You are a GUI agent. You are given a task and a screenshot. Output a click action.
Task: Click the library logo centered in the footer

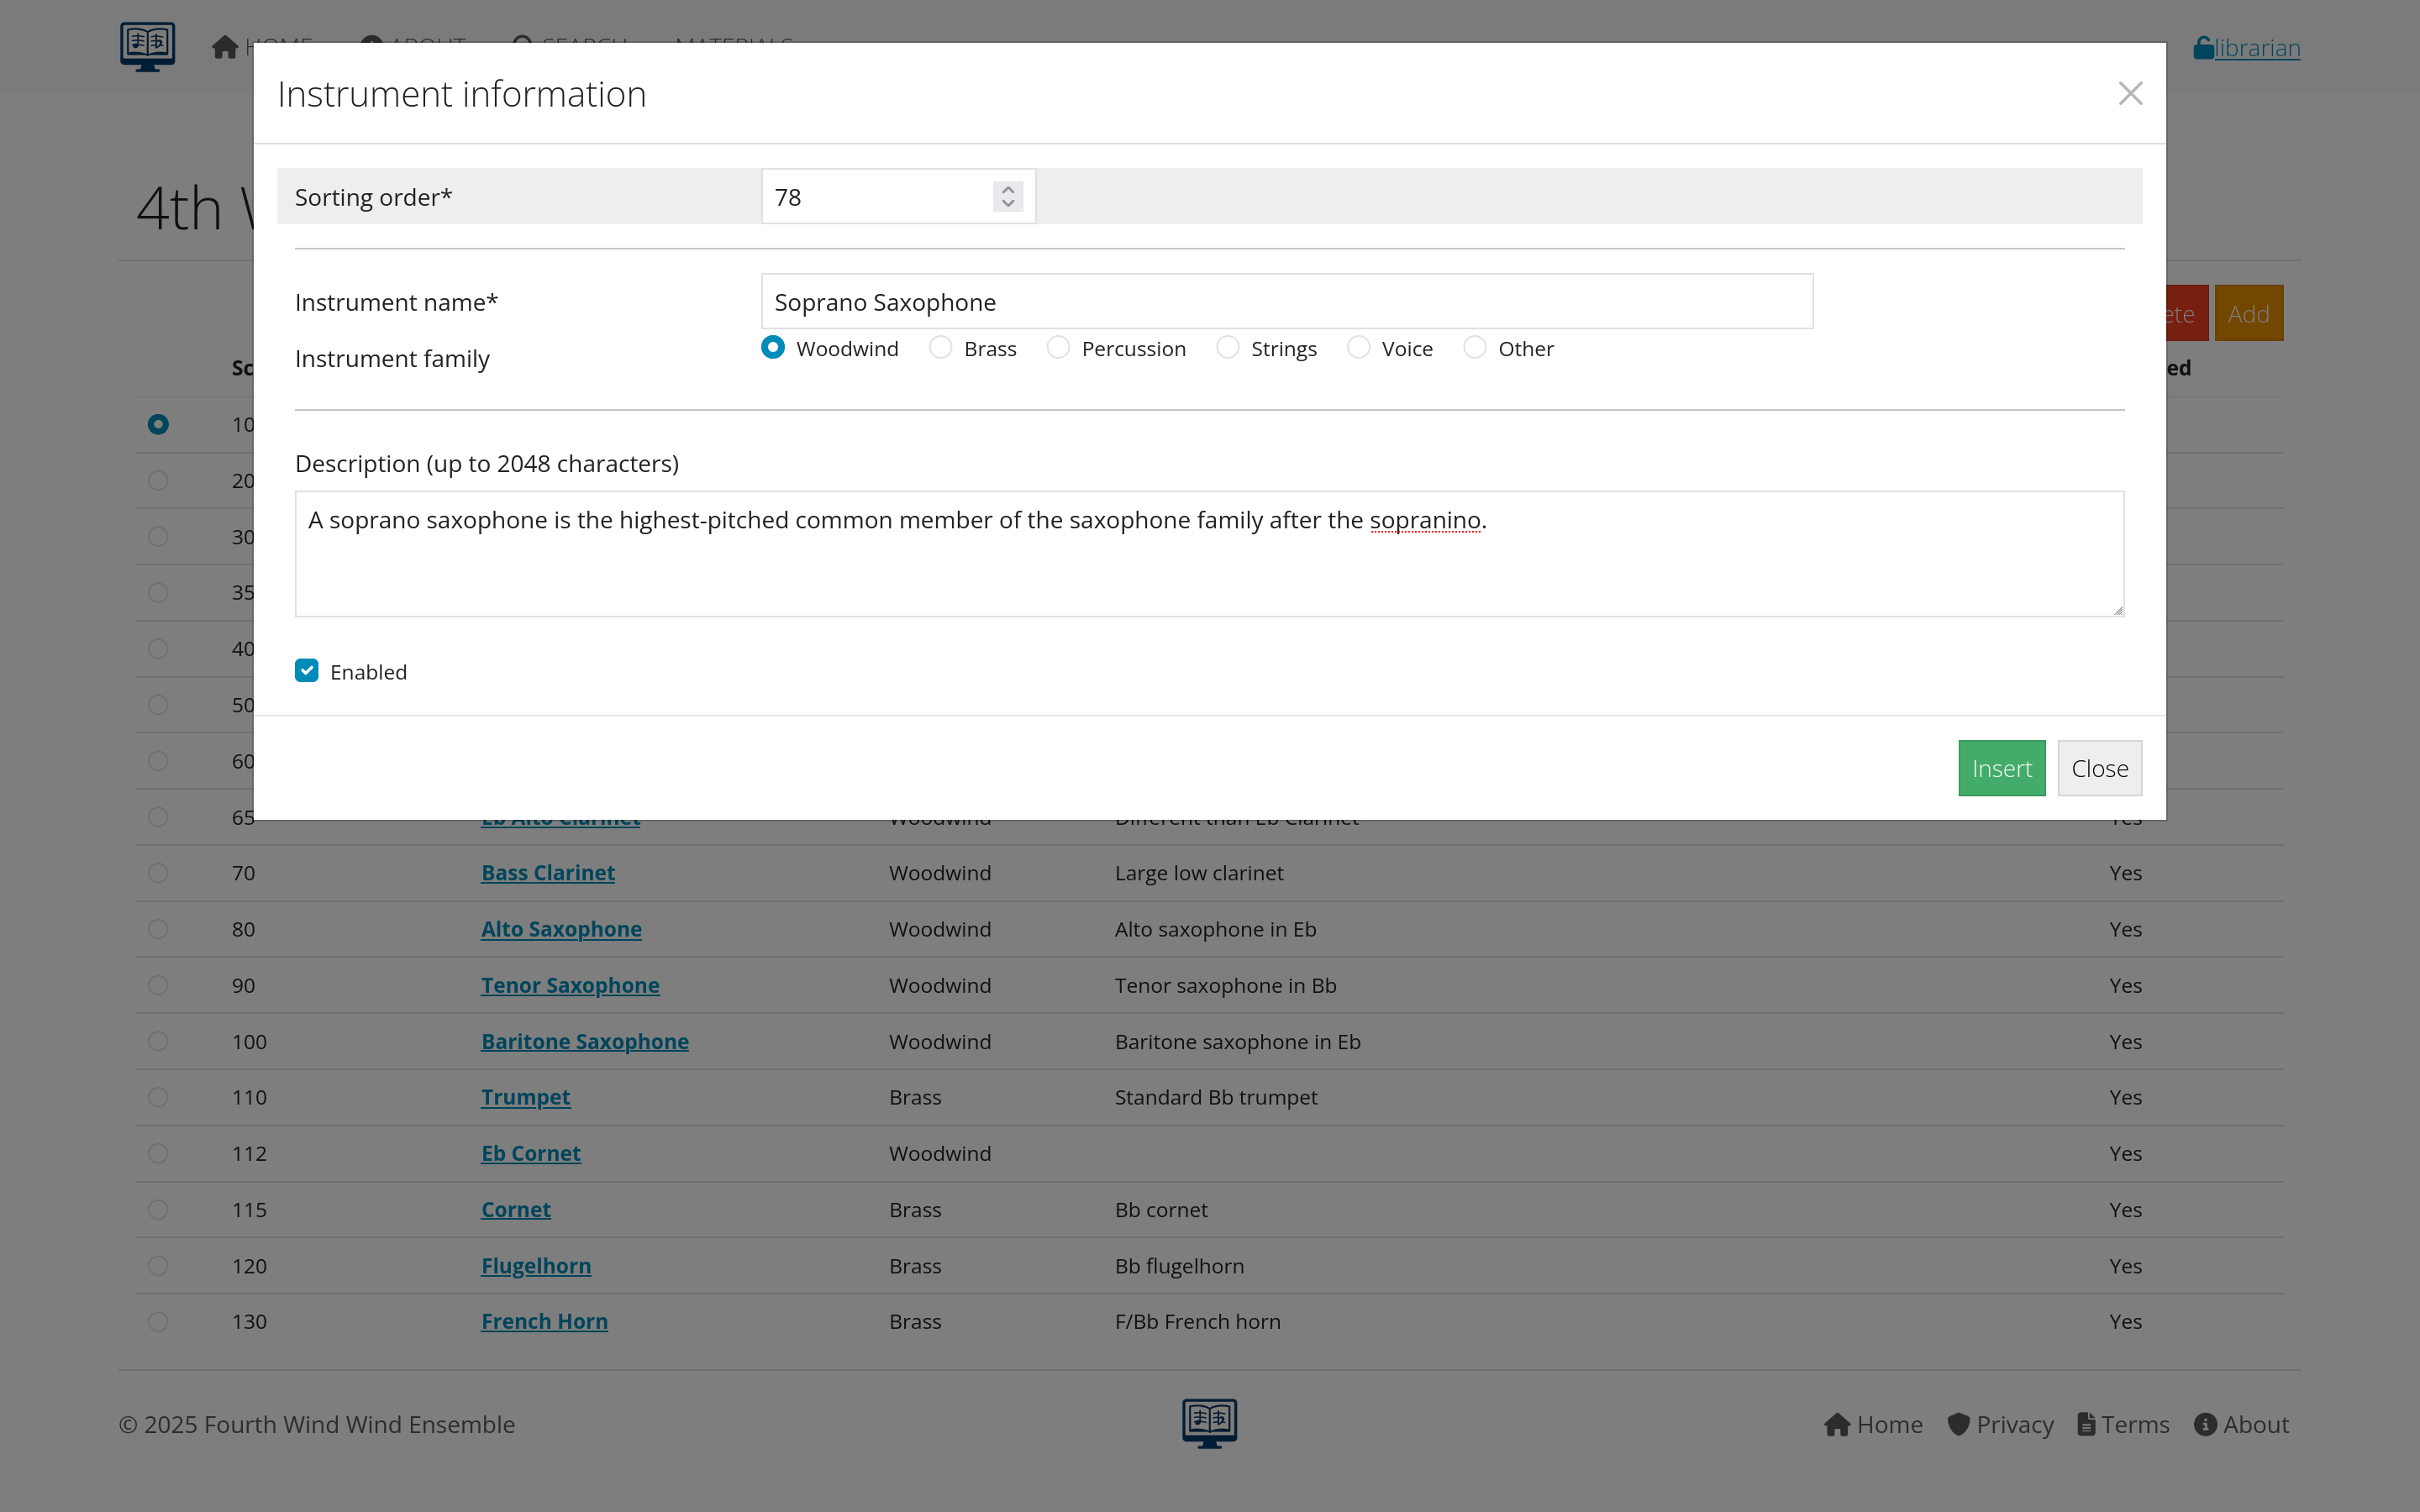1209,1422
